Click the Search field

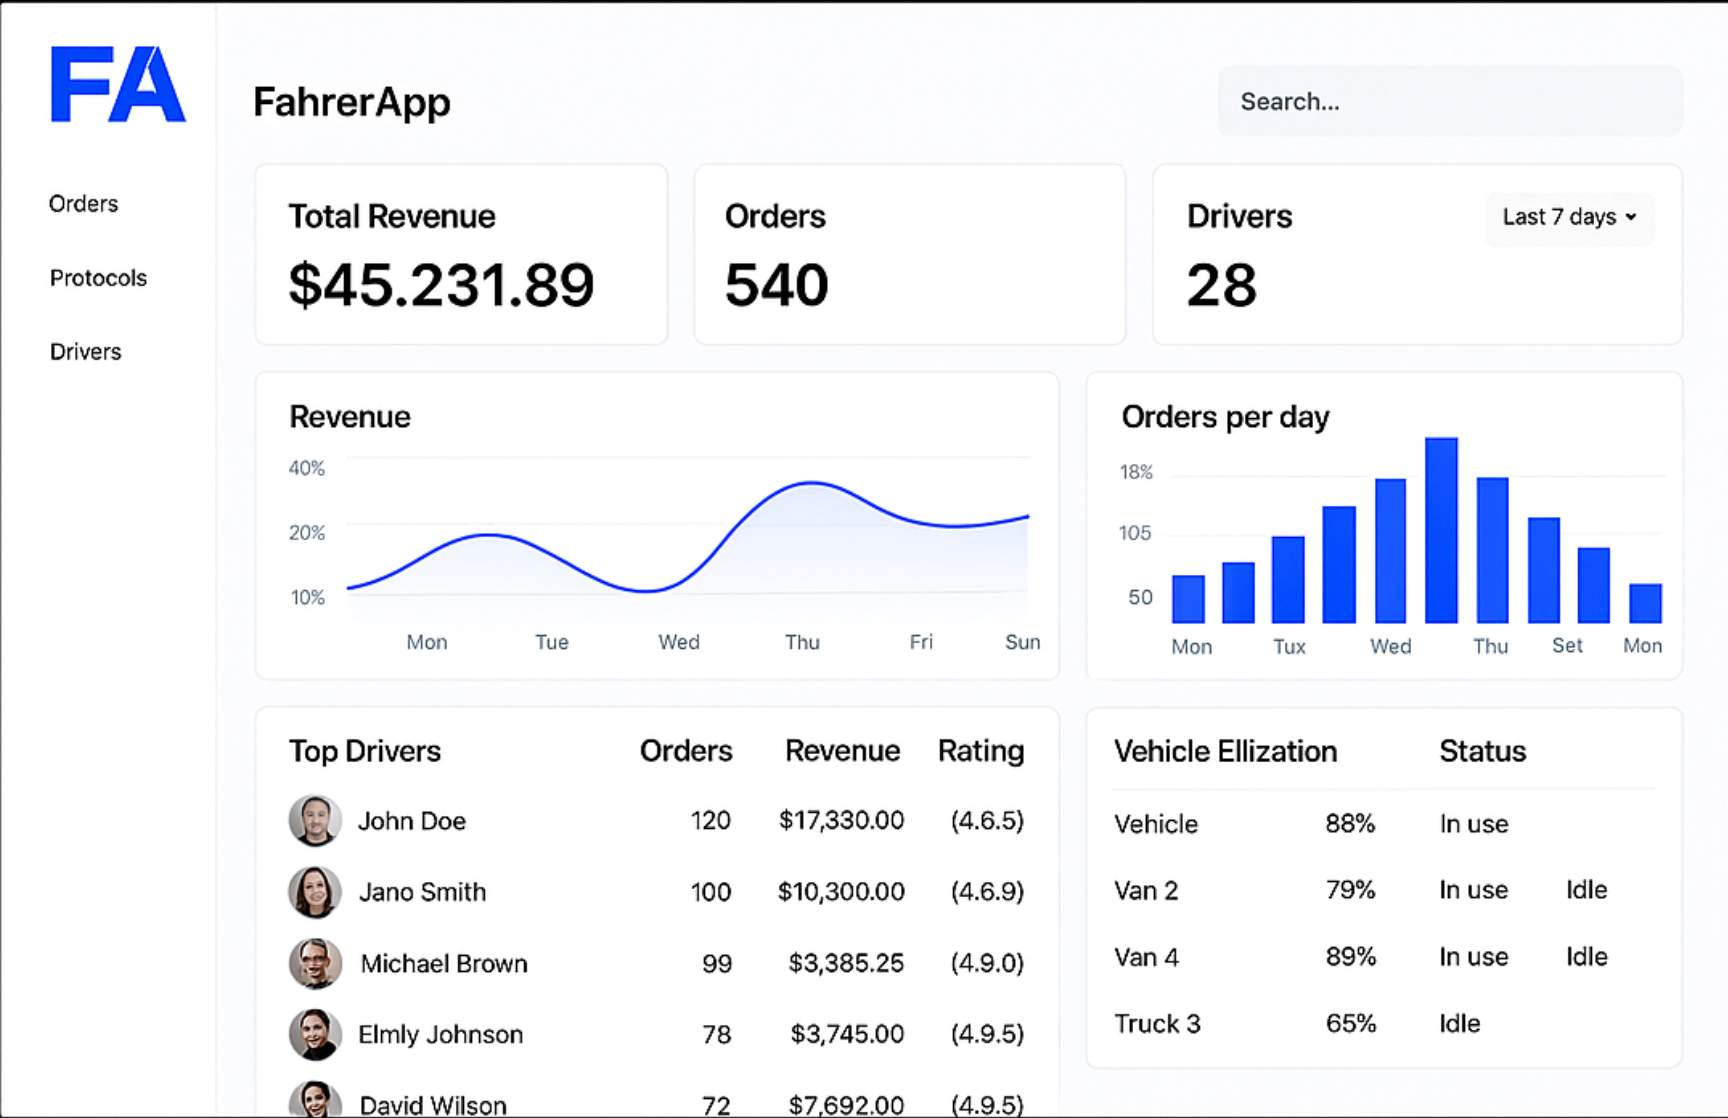(1449, 101)
